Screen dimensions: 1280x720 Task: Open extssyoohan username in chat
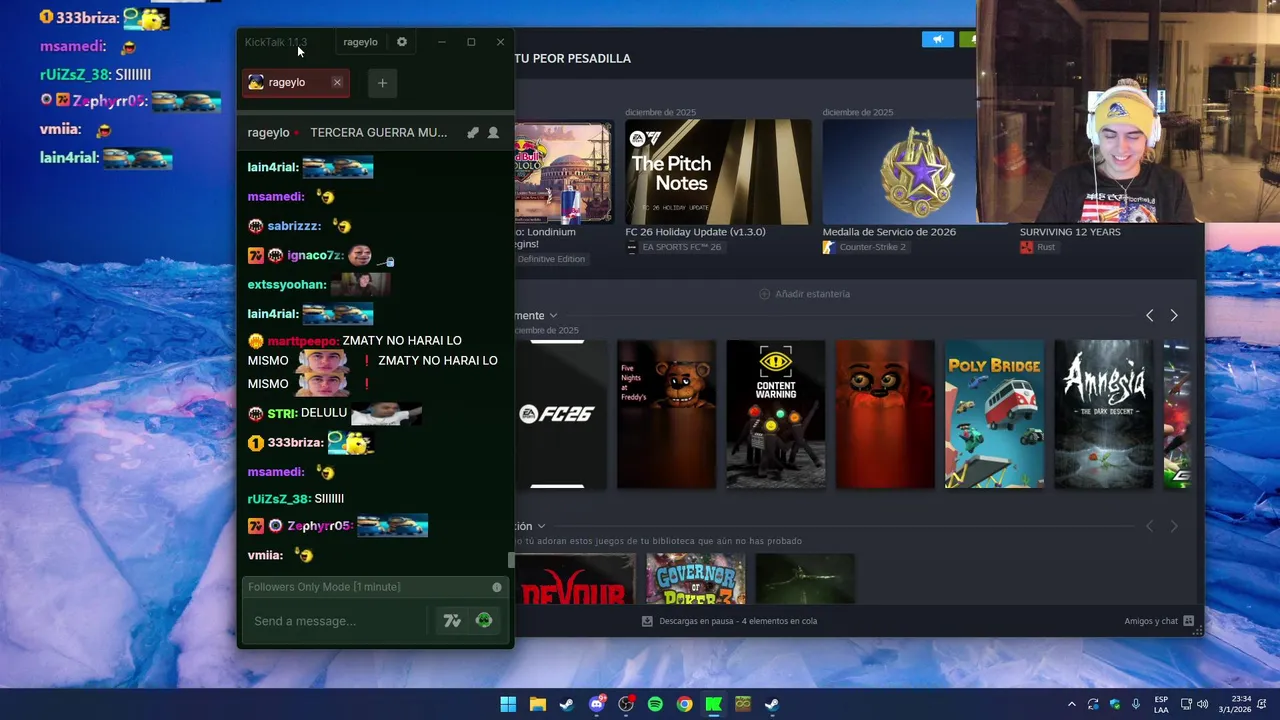tap(287, 285)
